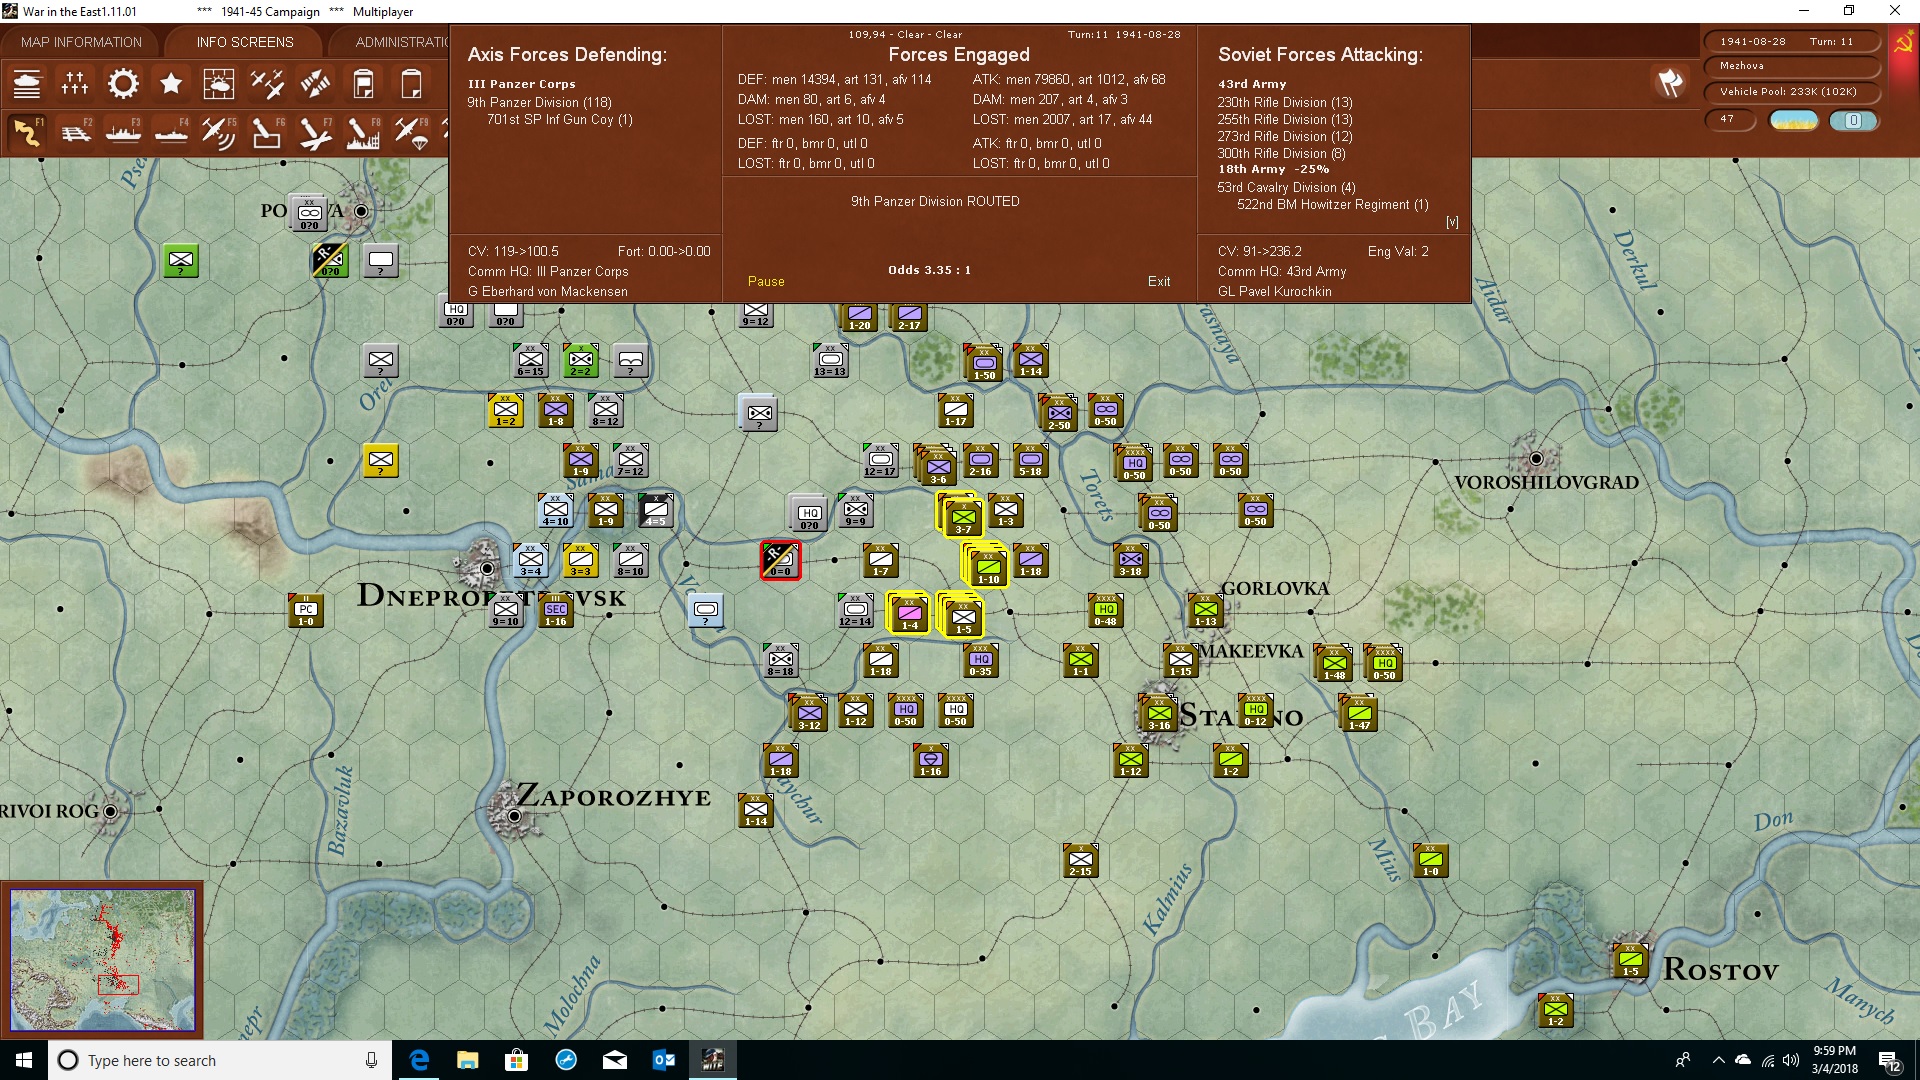Click the Zaporozhye city marker
Image resolution: width=1920 pixels, height=1080 pixels.
click(514, 816)
